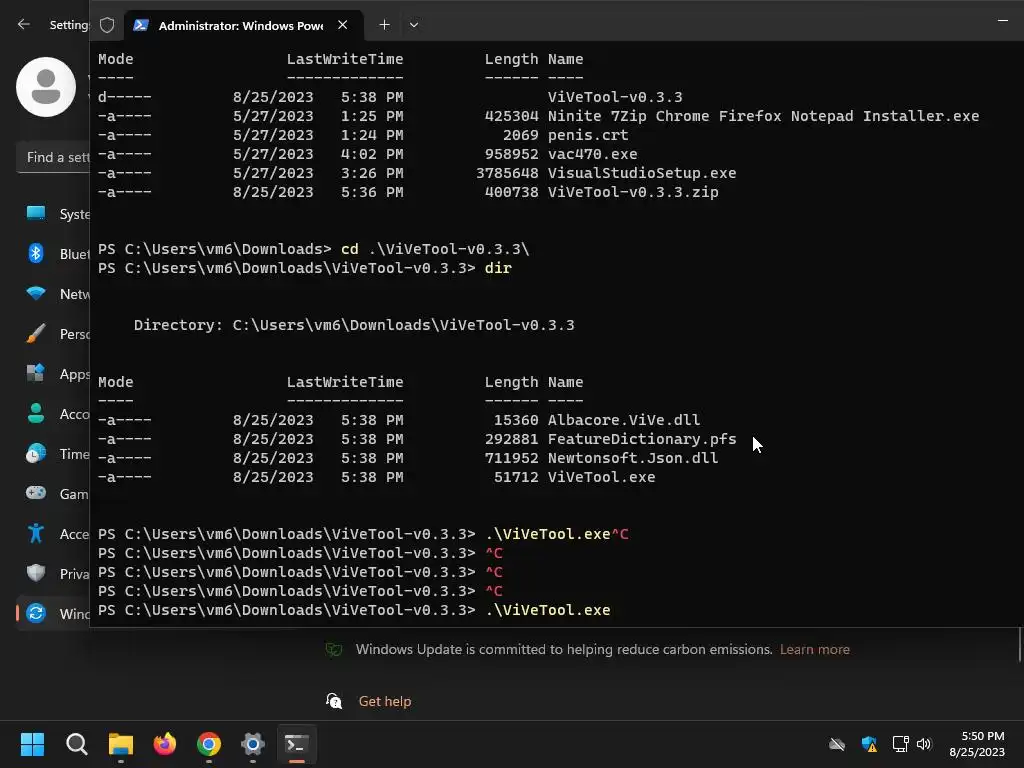
Task: Open the Windows Start menu
Action: click(x=32, y=744)
